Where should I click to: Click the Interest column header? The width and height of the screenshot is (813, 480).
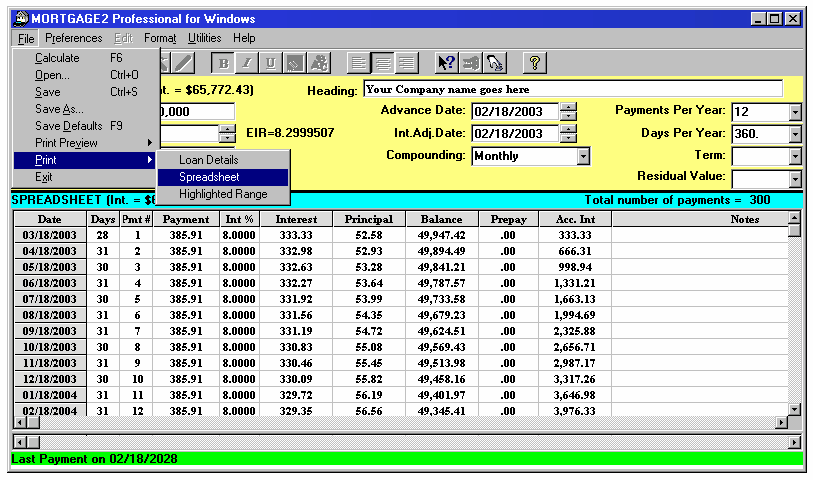pos(296,219)
